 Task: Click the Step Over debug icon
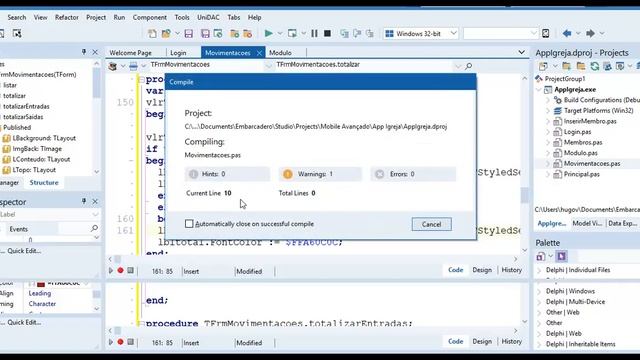tap(358, 33)
